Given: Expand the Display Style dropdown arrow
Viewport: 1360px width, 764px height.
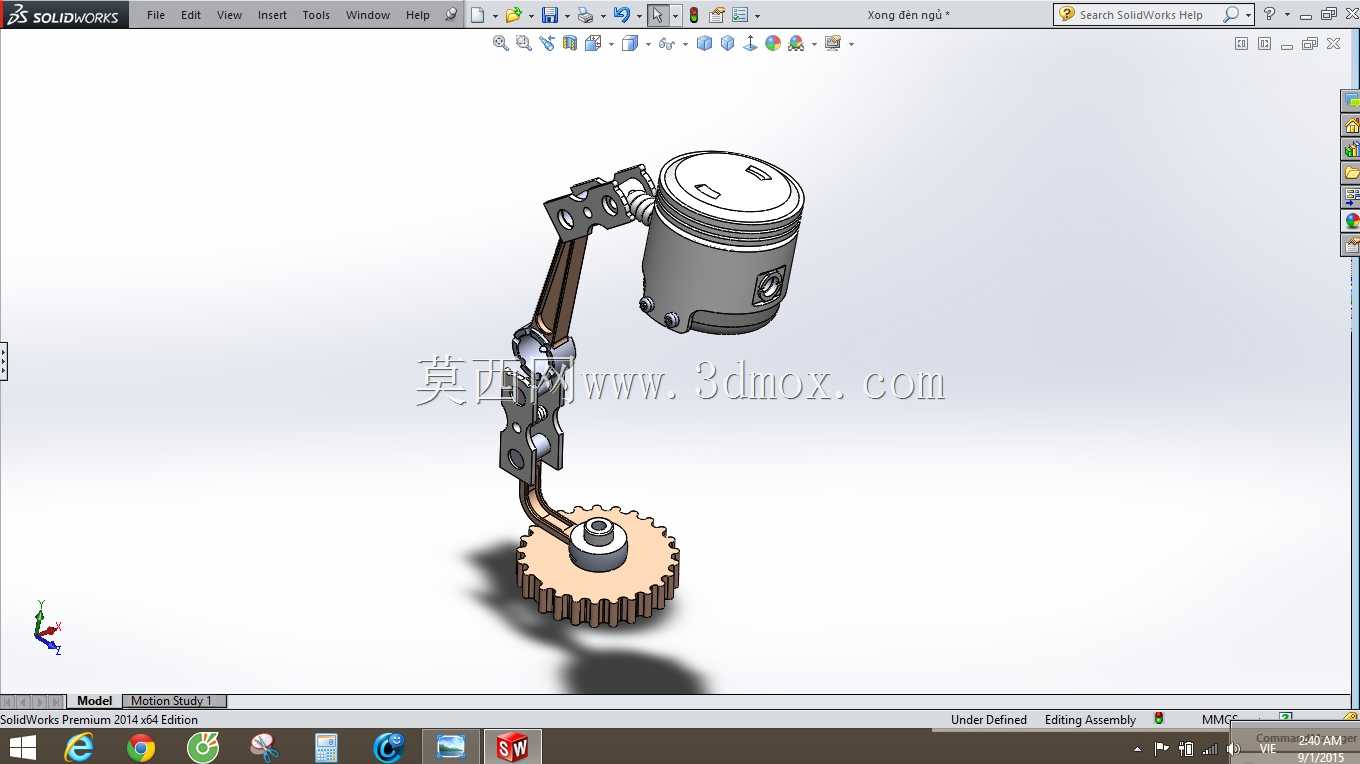Looking at the screenshot, I should click(x=647, y=44).
